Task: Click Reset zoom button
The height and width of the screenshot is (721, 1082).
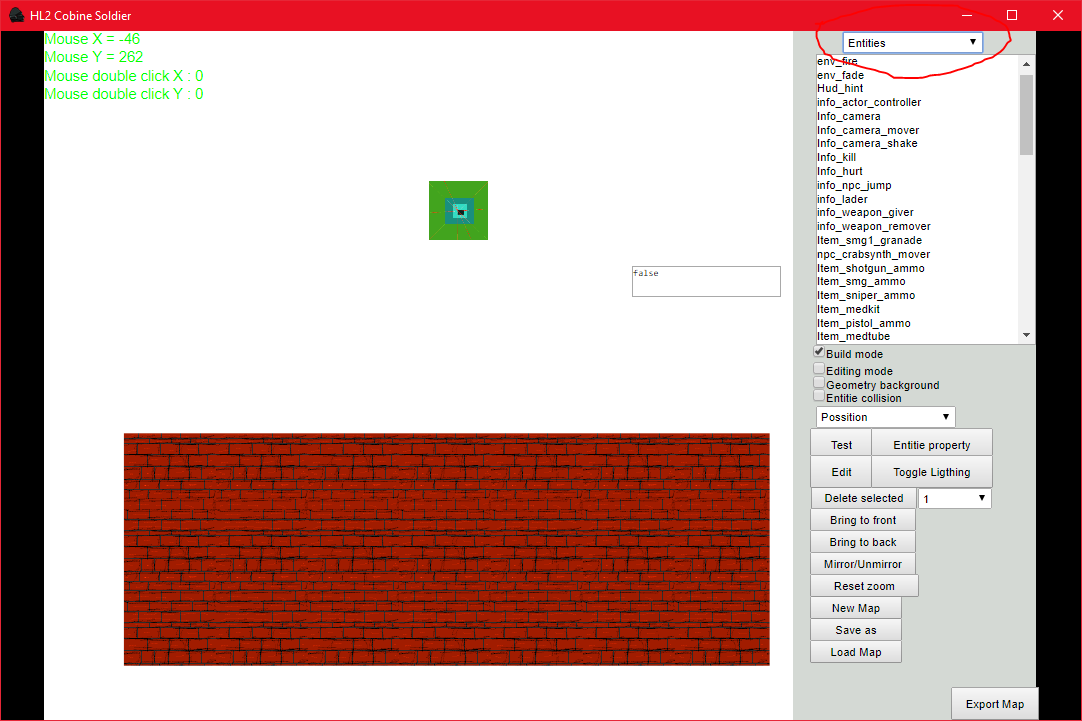Action: click(864, 586)
